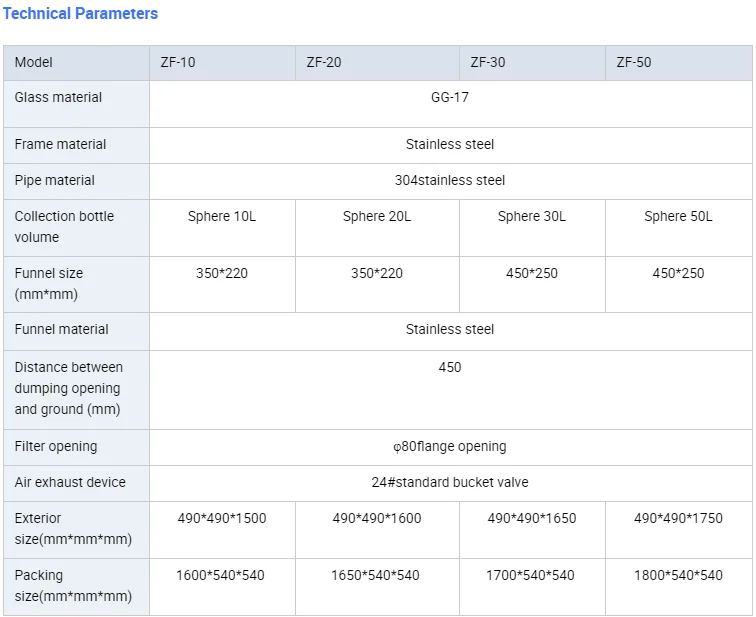Select packing size 1600*540*540 cell

click(222, 575)
